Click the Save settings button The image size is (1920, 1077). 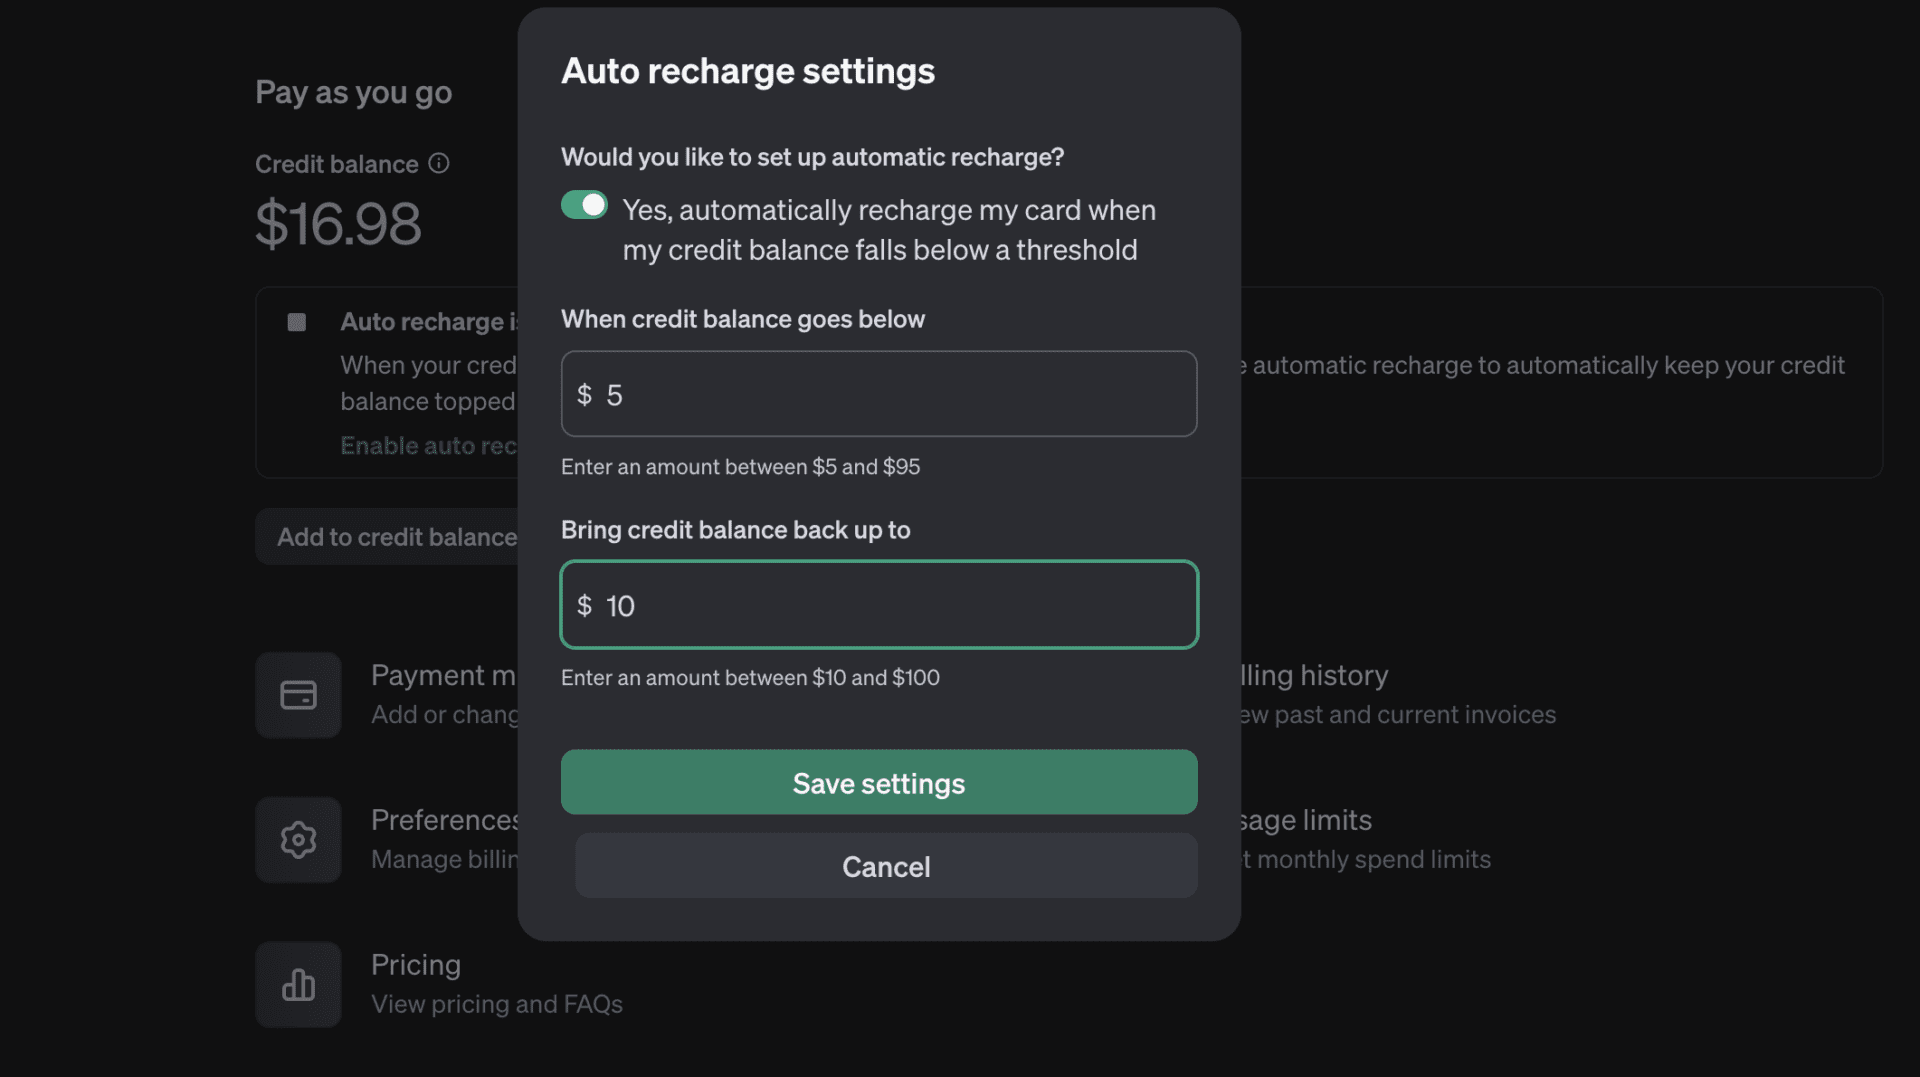tap(878, 783)
